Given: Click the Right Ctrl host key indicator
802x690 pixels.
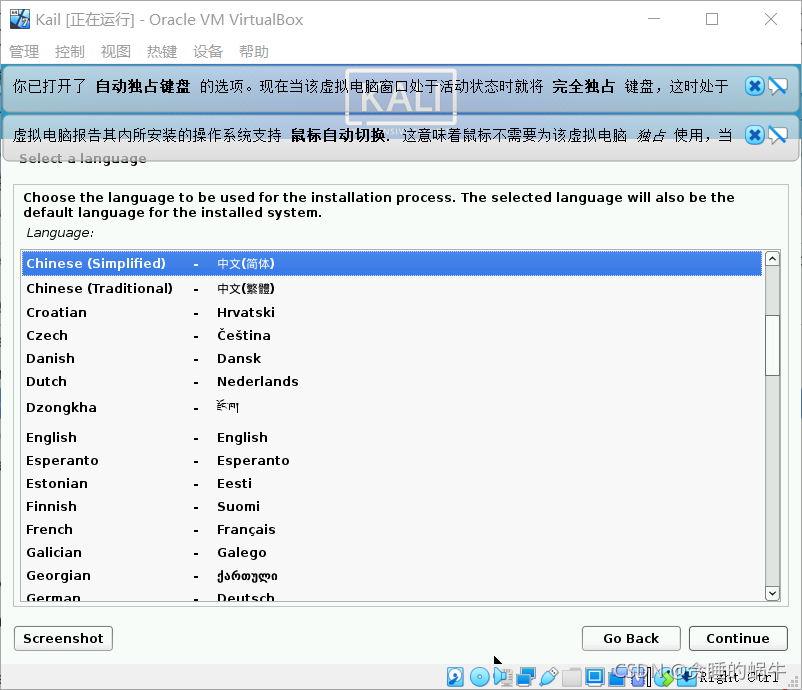Looking at the screenshot, I should pyautogui.click(x=740, y=677).
